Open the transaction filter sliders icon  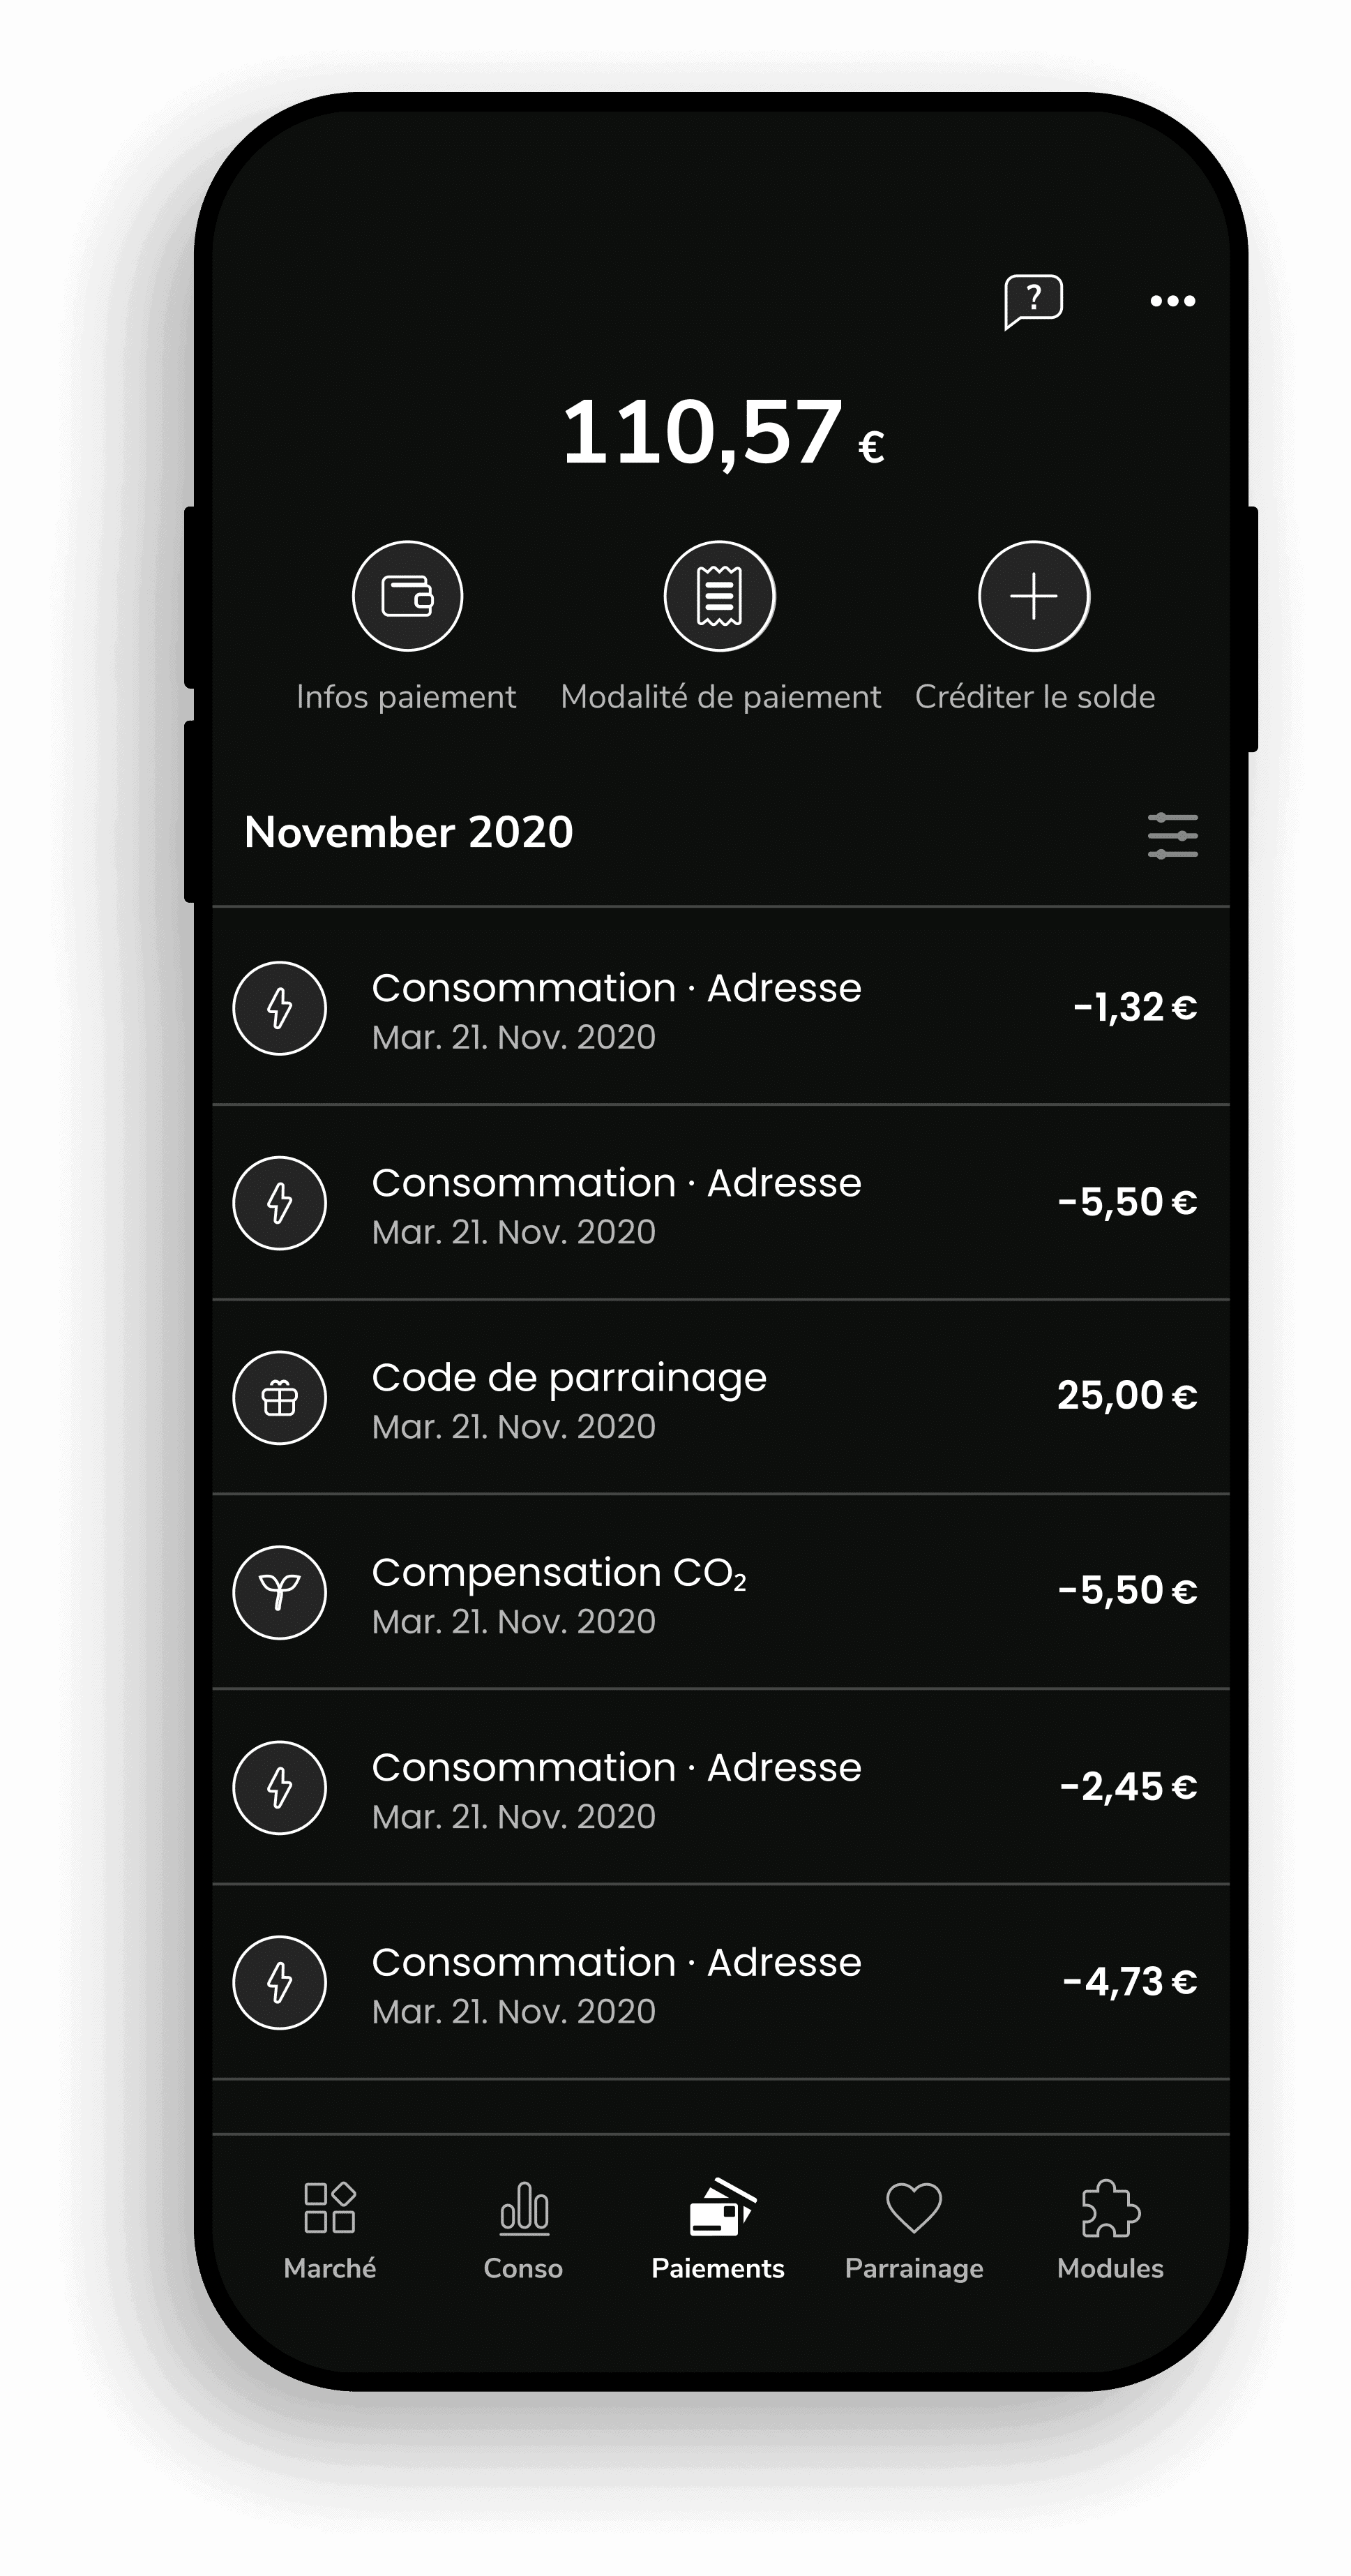1172,836
